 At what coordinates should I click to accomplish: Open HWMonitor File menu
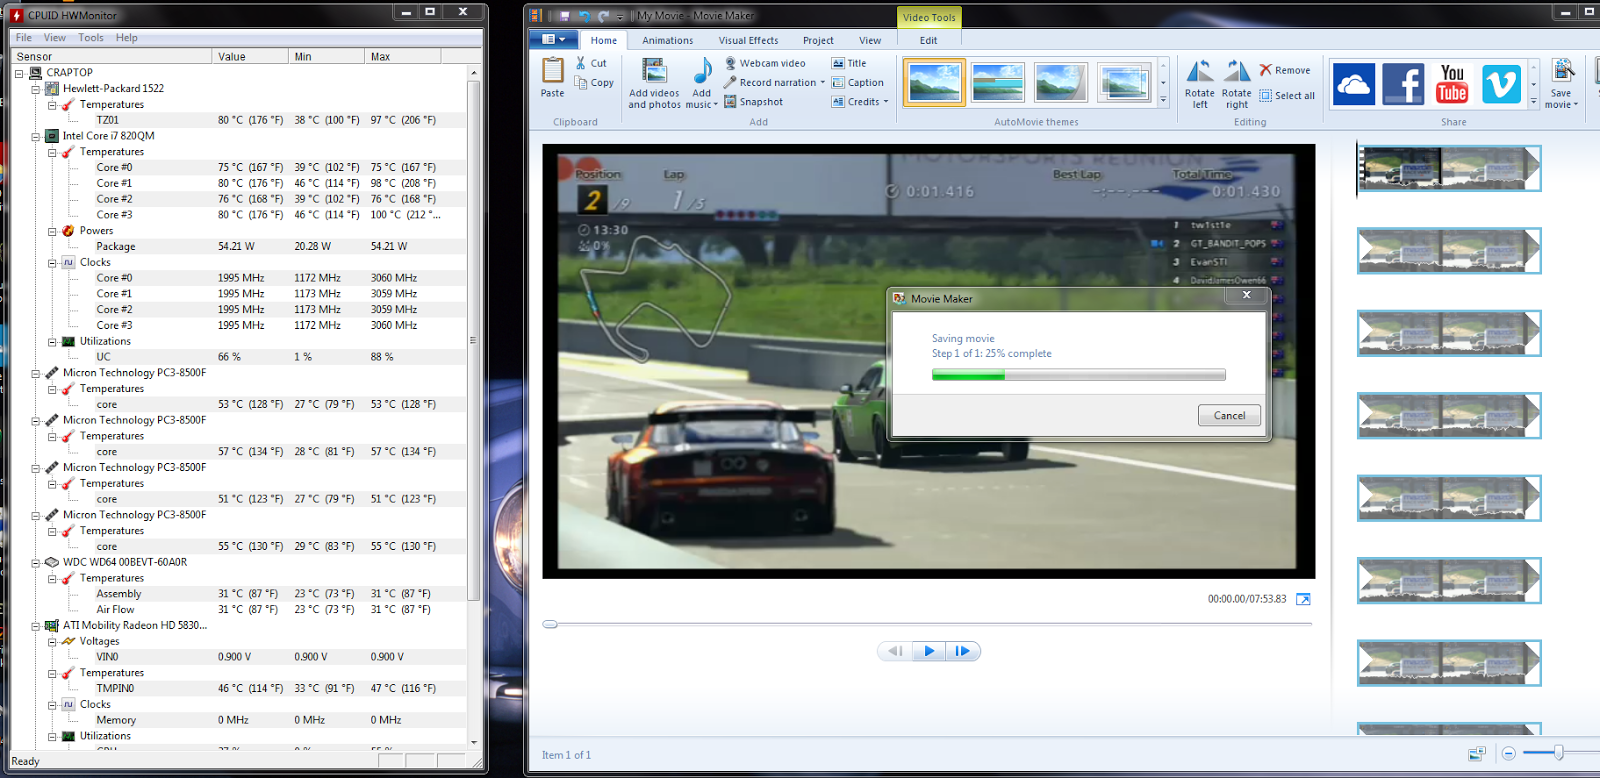[x=24, y=38]
